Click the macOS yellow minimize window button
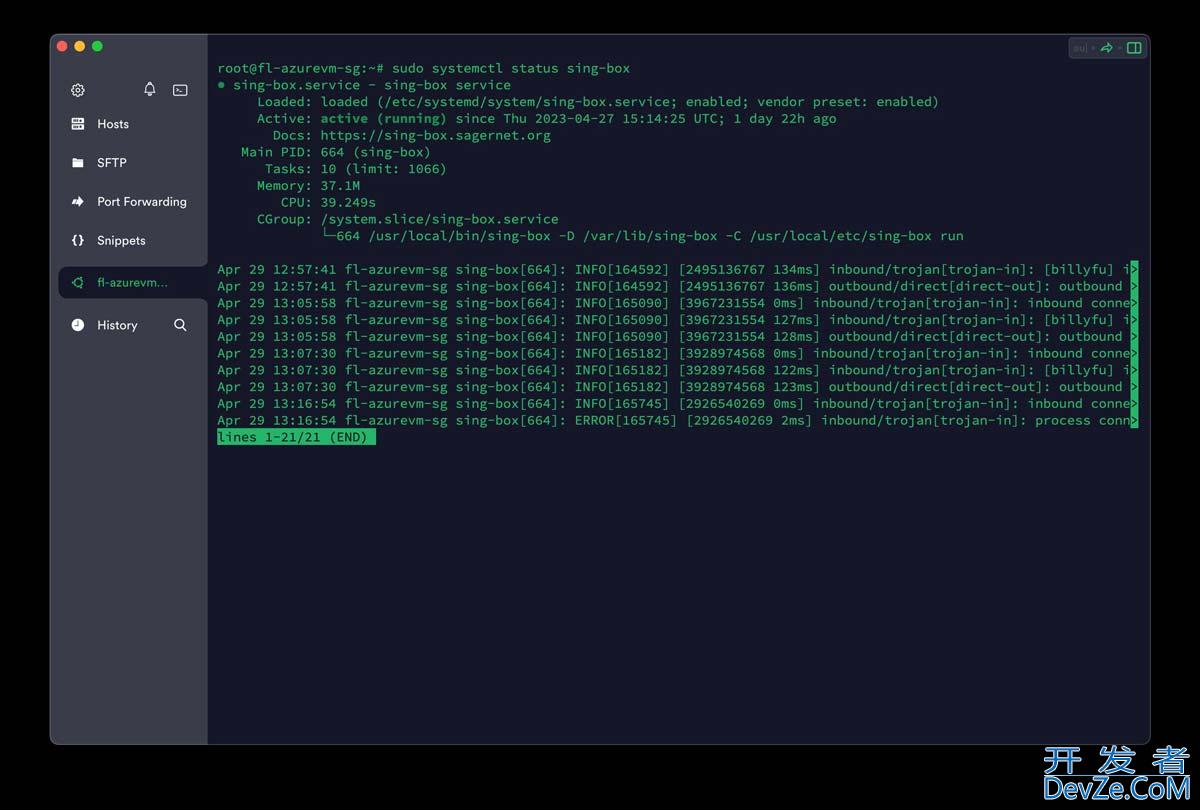Image resolution: width=1200 pixels, height=810 pixels. tap(79, 46)
